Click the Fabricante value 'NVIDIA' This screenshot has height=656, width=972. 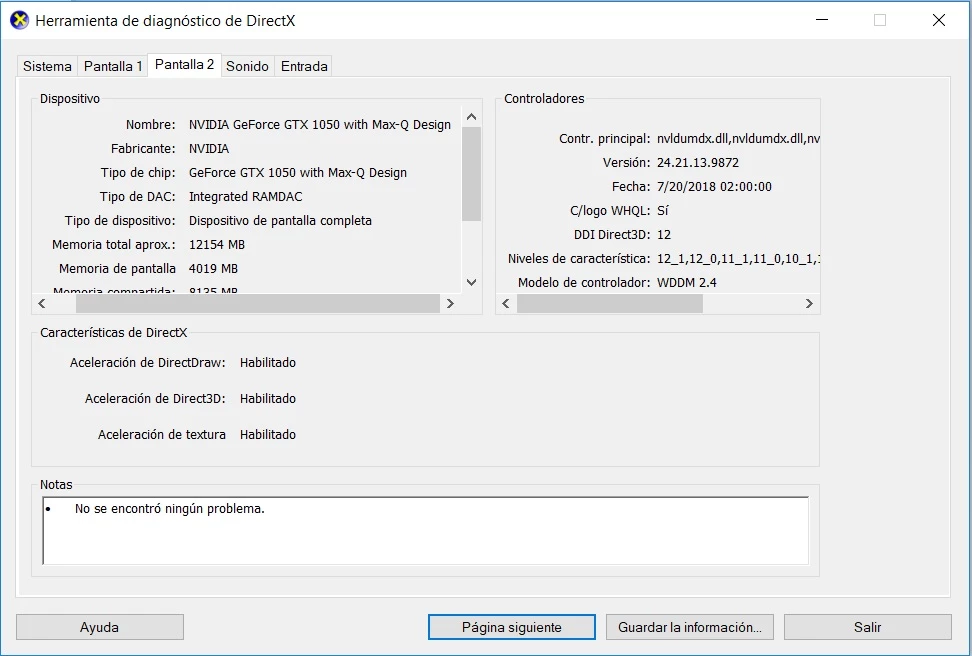pyautogui.click(x=209, y=149)
